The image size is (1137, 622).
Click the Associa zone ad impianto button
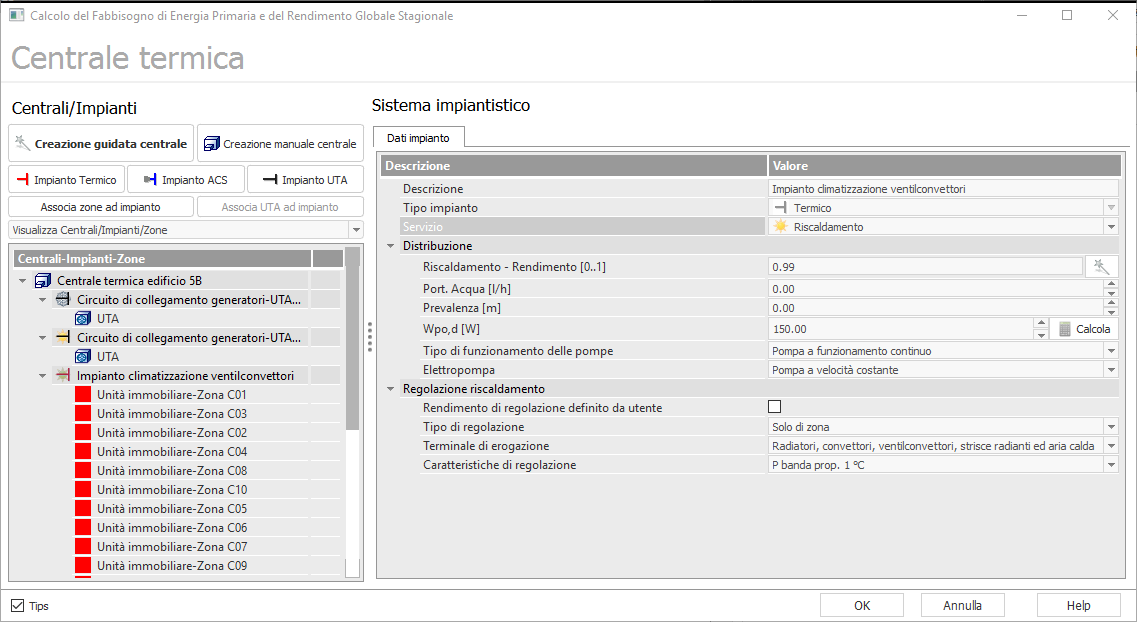pyautogui.click(x=101, y=207)
